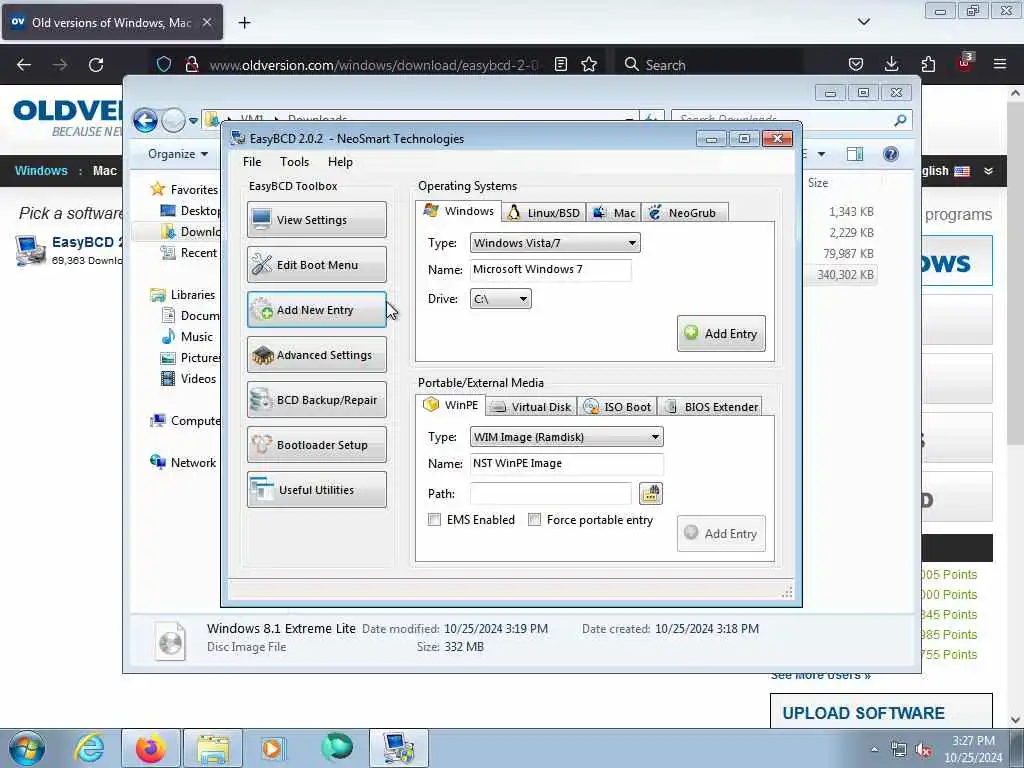Open the EasyBCD File menu
Image resolution: width=1024 pixels, height=768 pixels.
click(x=252, y=162)
